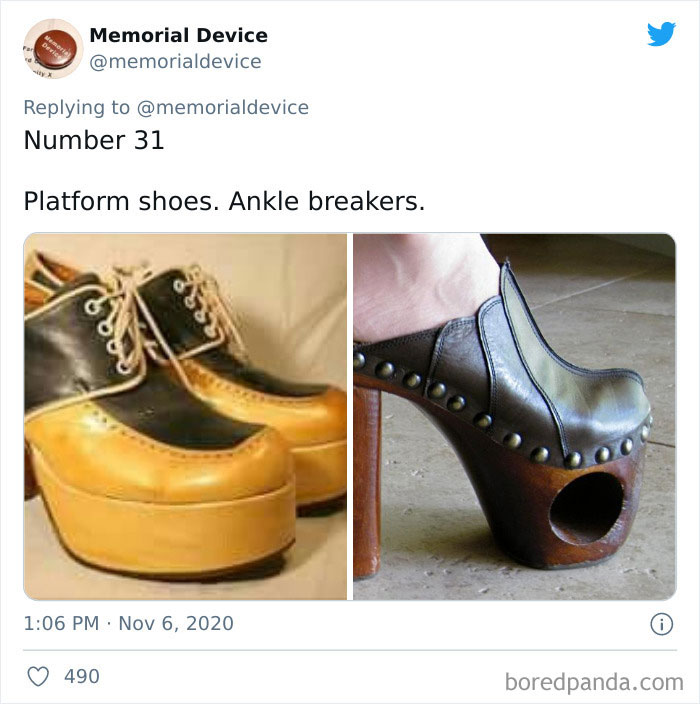Click the blue Twitter bird logo
This screenshot has height=704, width=700.
(x=661, y=34)
